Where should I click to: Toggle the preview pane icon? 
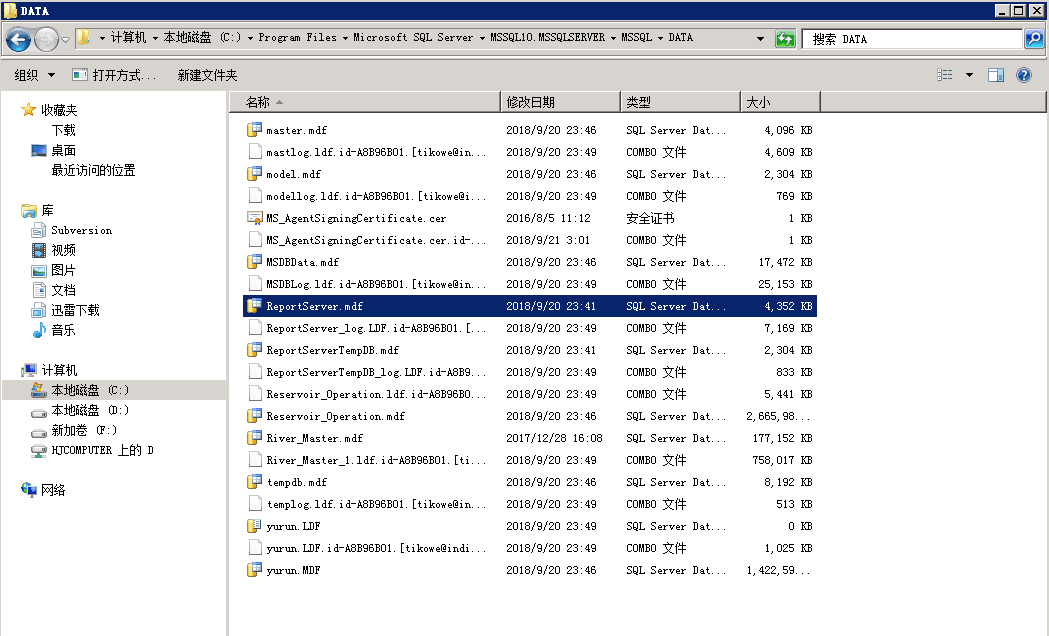(x=996, y=75)
